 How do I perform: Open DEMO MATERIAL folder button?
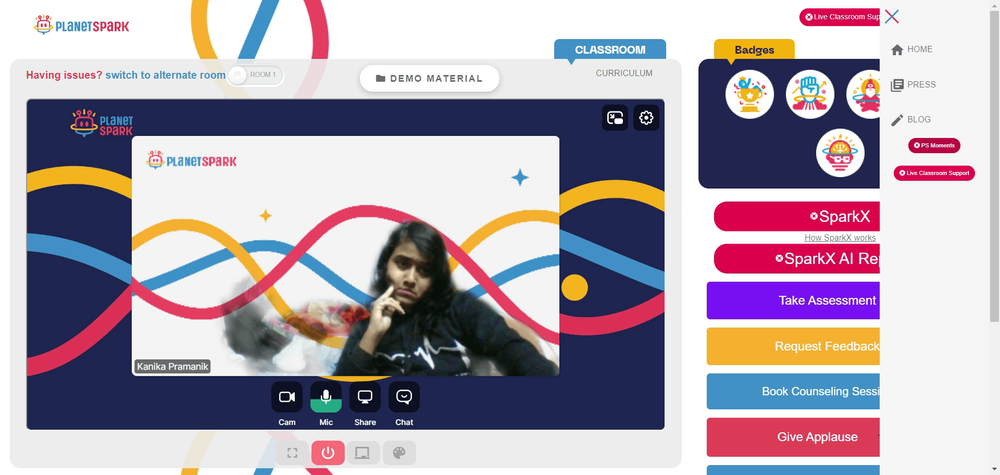tap(429, 78)
